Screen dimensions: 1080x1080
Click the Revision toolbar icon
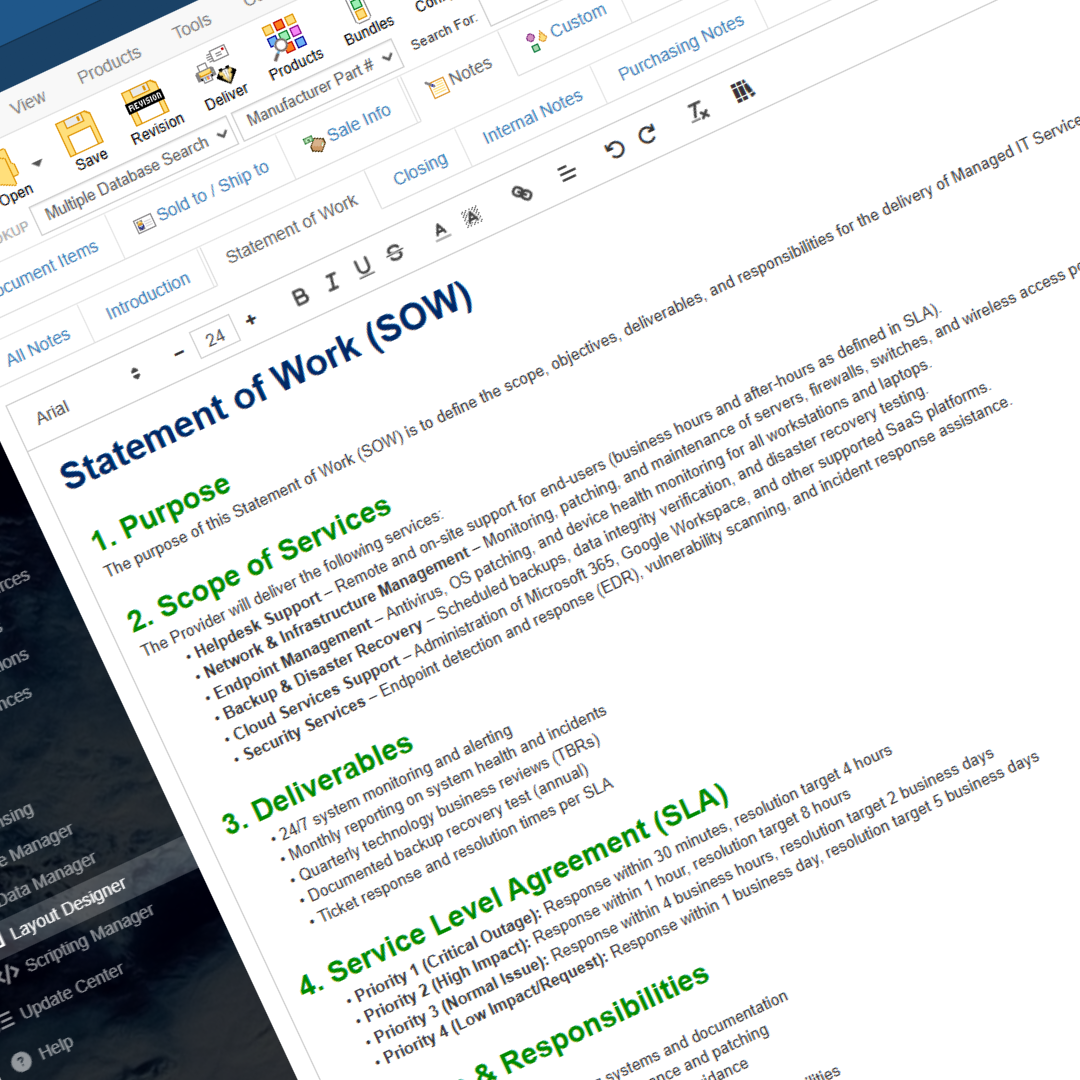pyautogui.click(x=144, y=101)
